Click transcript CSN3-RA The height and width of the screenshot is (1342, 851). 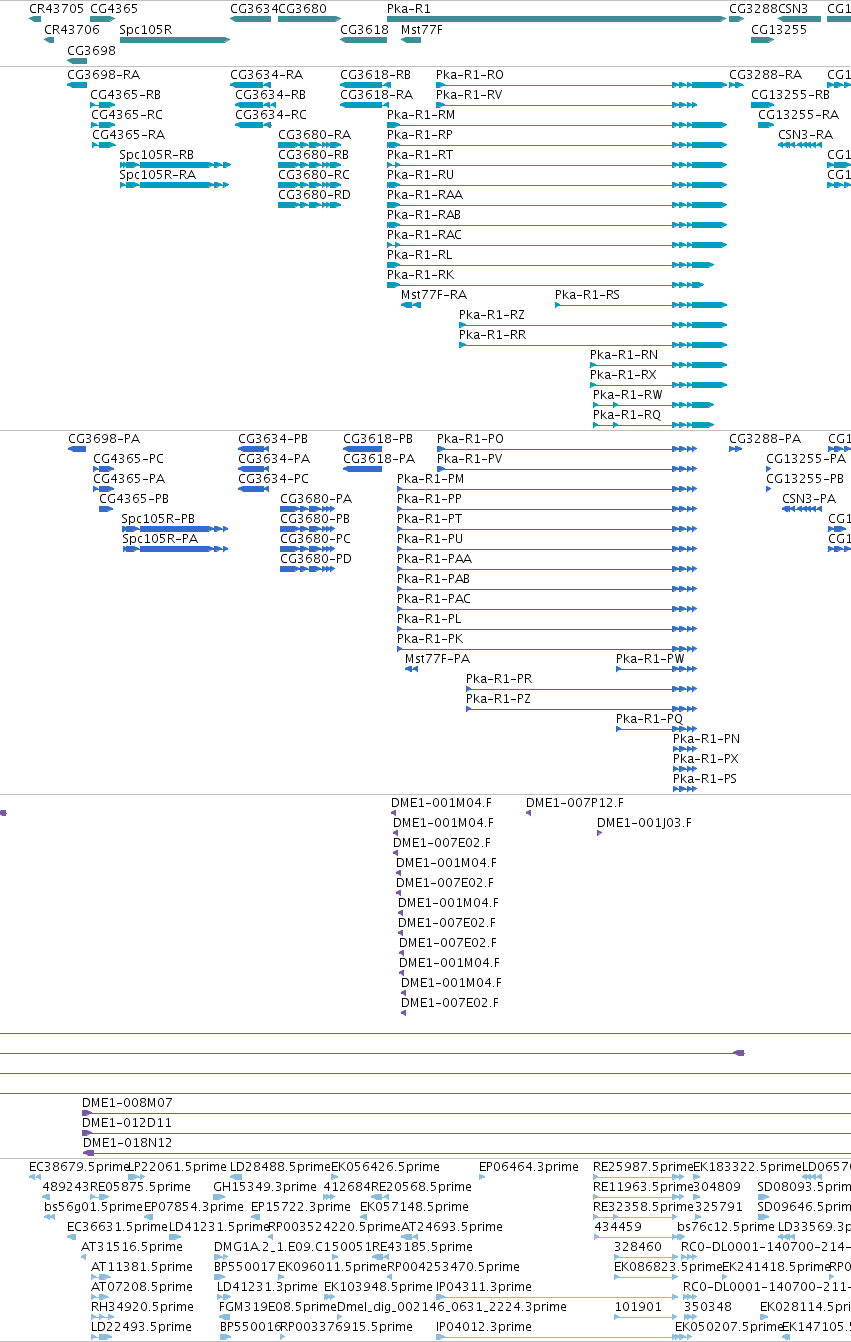[806, 134]
